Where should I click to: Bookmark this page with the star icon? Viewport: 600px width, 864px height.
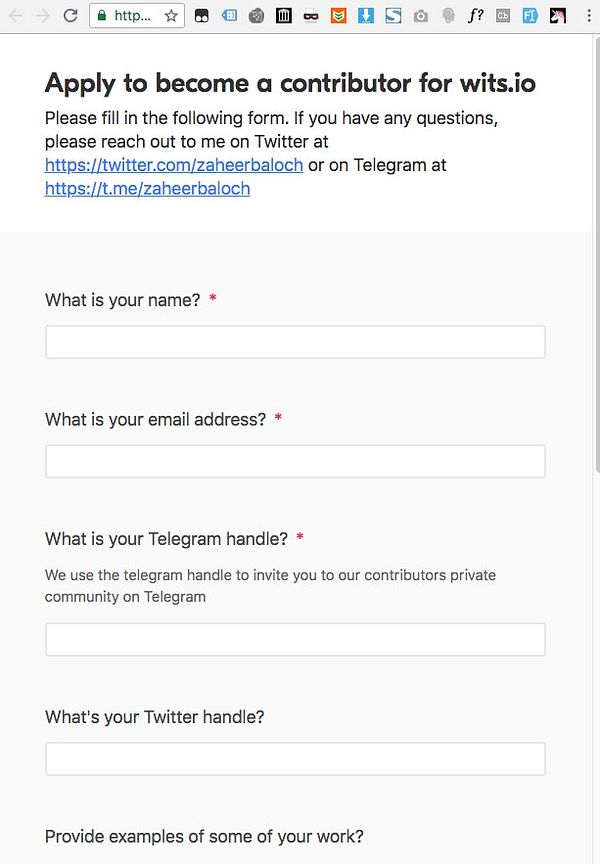coord(171,16)
